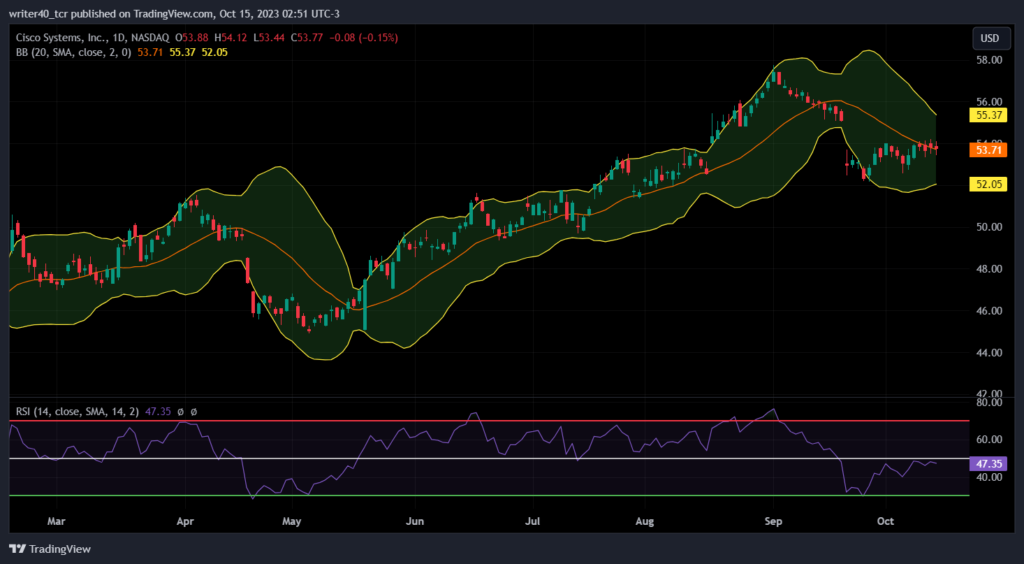The width and height of the screenshot is (1024, 564).
Task: Click the 80.00 RSI axis label
Action: (x=988, y=402)
